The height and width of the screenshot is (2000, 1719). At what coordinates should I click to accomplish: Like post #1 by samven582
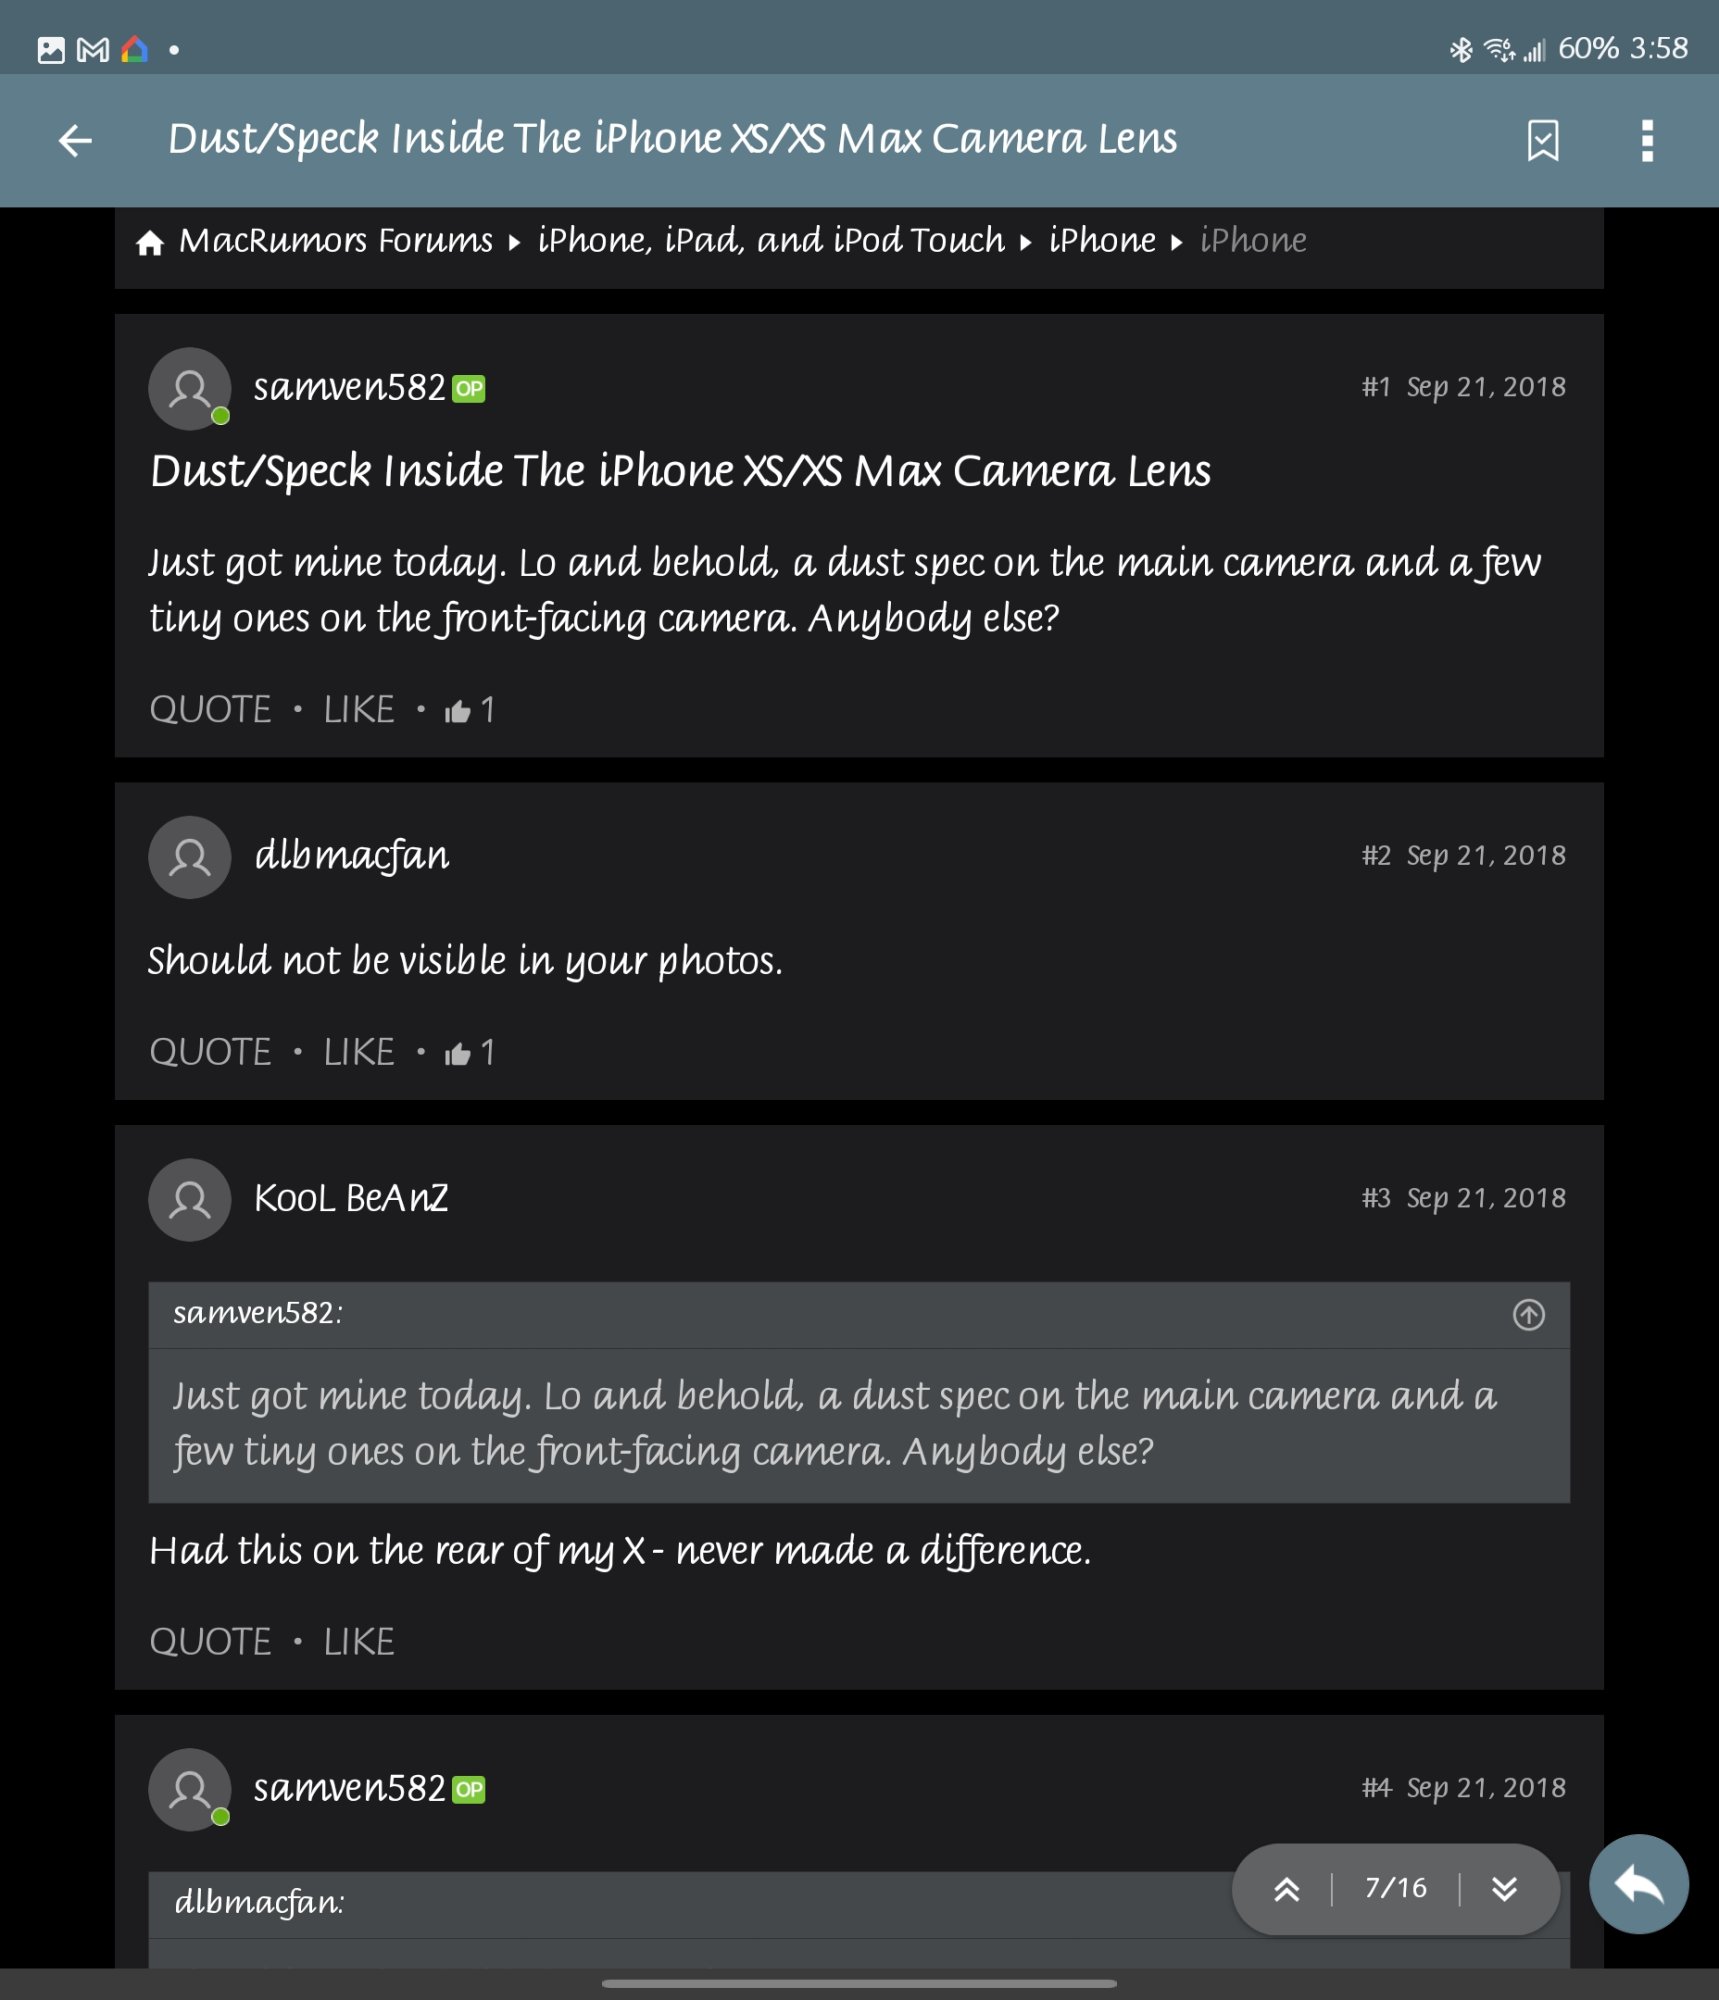pyautogui.click(x=359, y=710)
